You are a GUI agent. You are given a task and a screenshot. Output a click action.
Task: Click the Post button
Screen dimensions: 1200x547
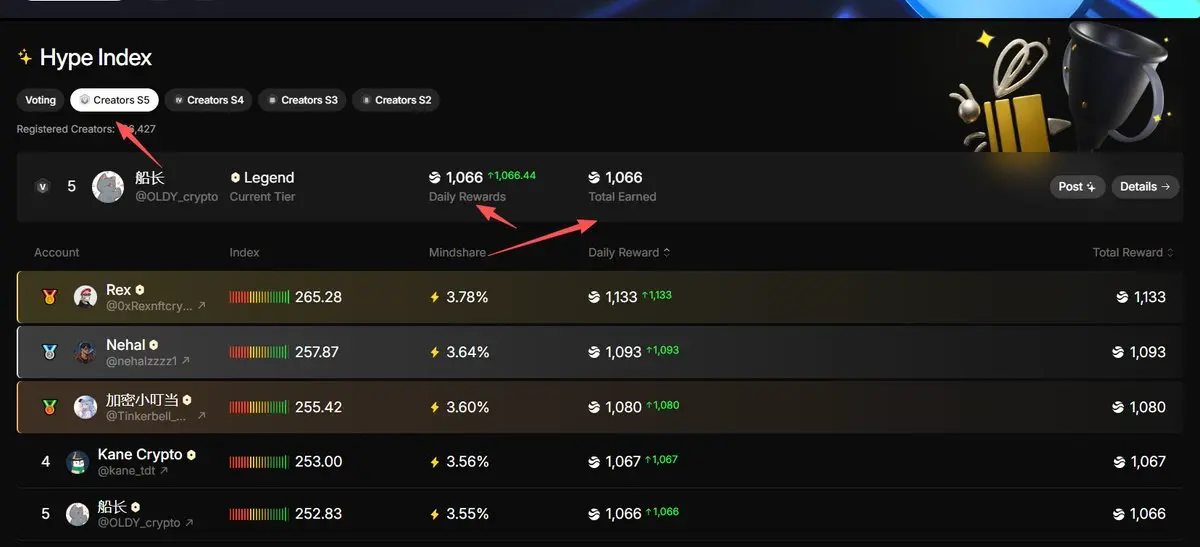[1077, 187]
